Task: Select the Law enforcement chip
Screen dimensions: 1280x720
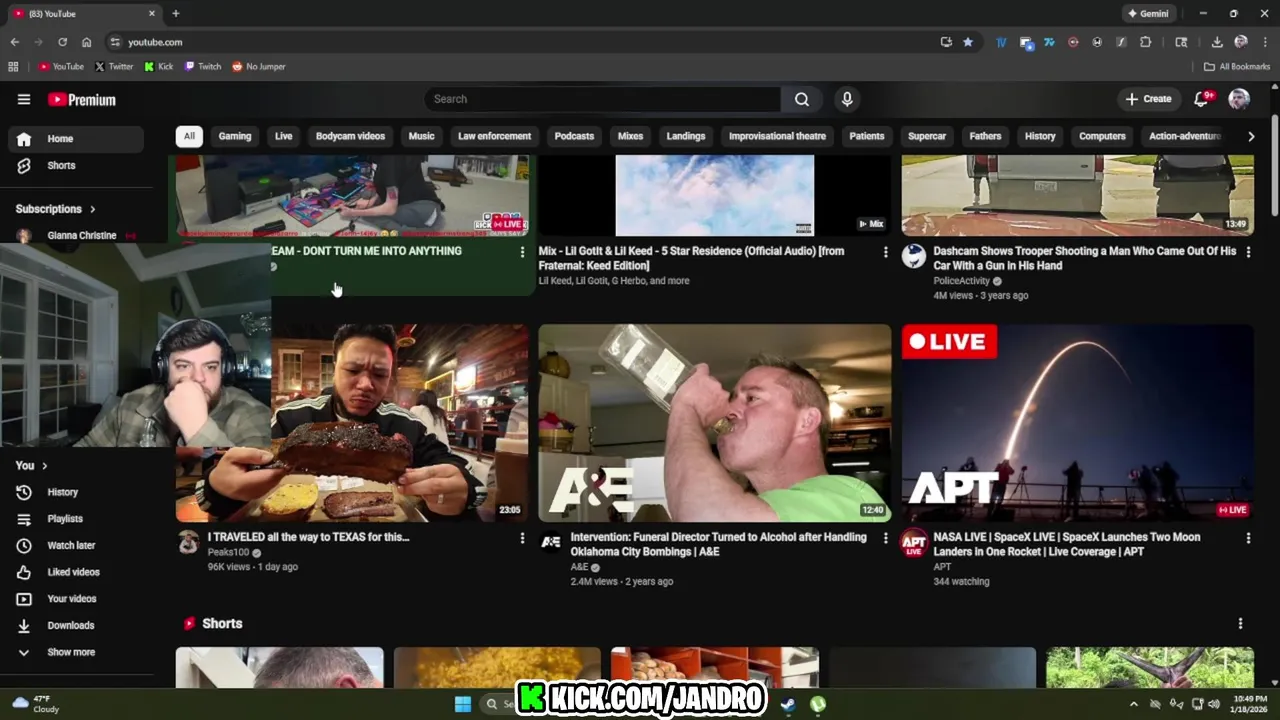Action: click(x=494, y=136)
